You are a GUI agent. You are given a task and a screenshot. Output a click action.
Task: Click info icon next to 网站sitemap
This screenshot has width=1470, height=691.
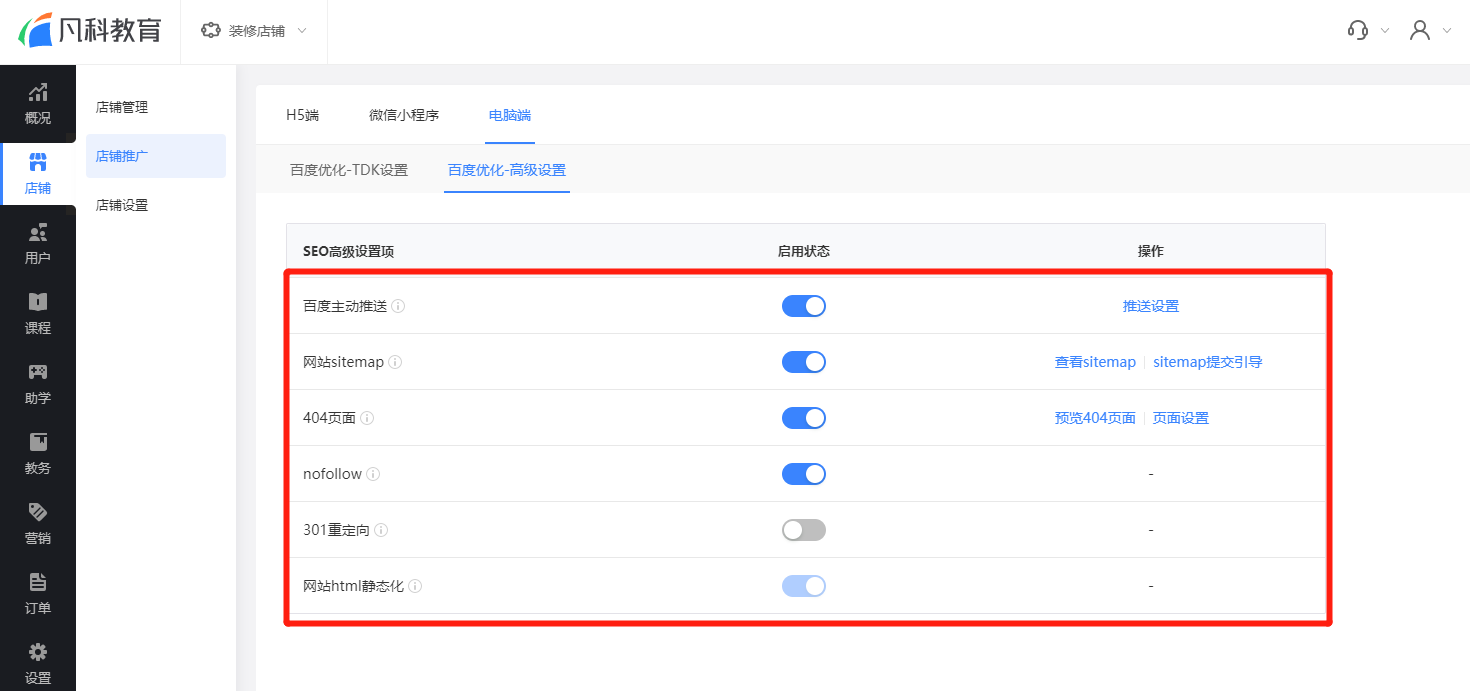(395, 362)
